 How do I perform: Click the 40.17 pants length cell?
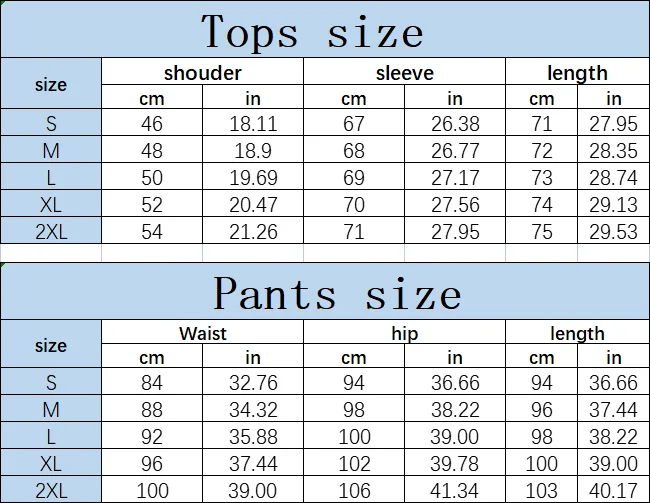pyautogui.click(x=613, y=491)
